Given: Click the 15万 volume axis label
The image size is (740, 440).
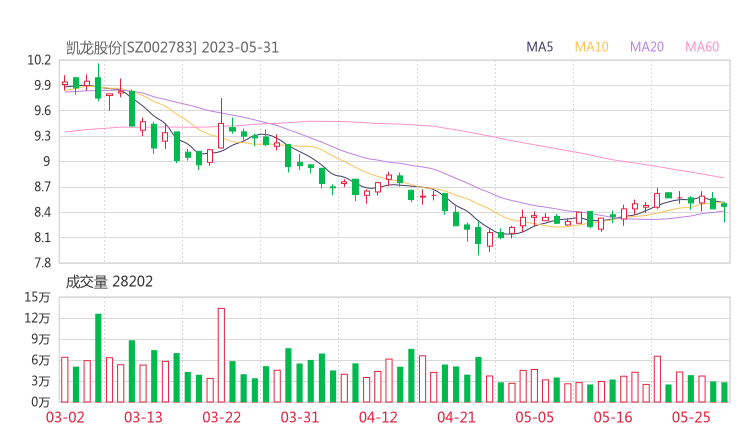Looking at the screenshot, I should pyautogui.click(x=37, y=297).
